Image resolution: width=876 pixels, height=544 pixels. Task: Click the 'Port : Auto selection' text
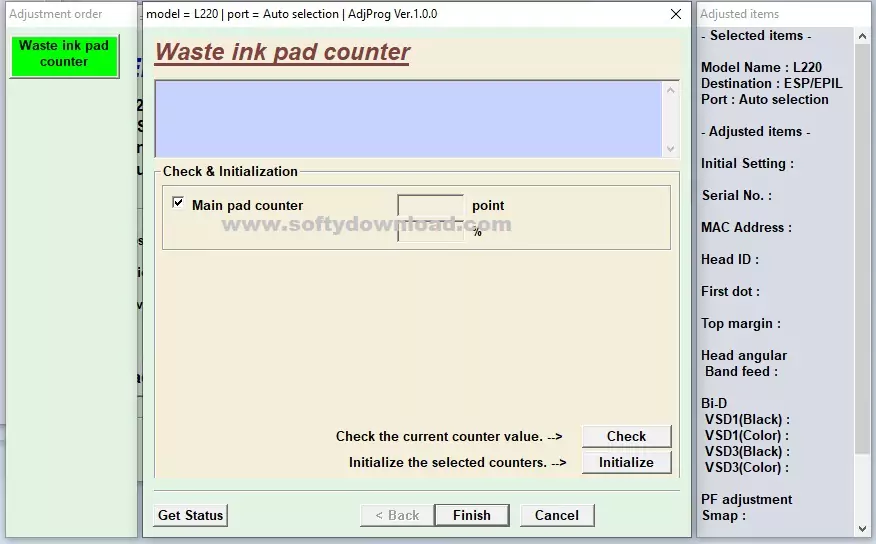click(765, 100)
